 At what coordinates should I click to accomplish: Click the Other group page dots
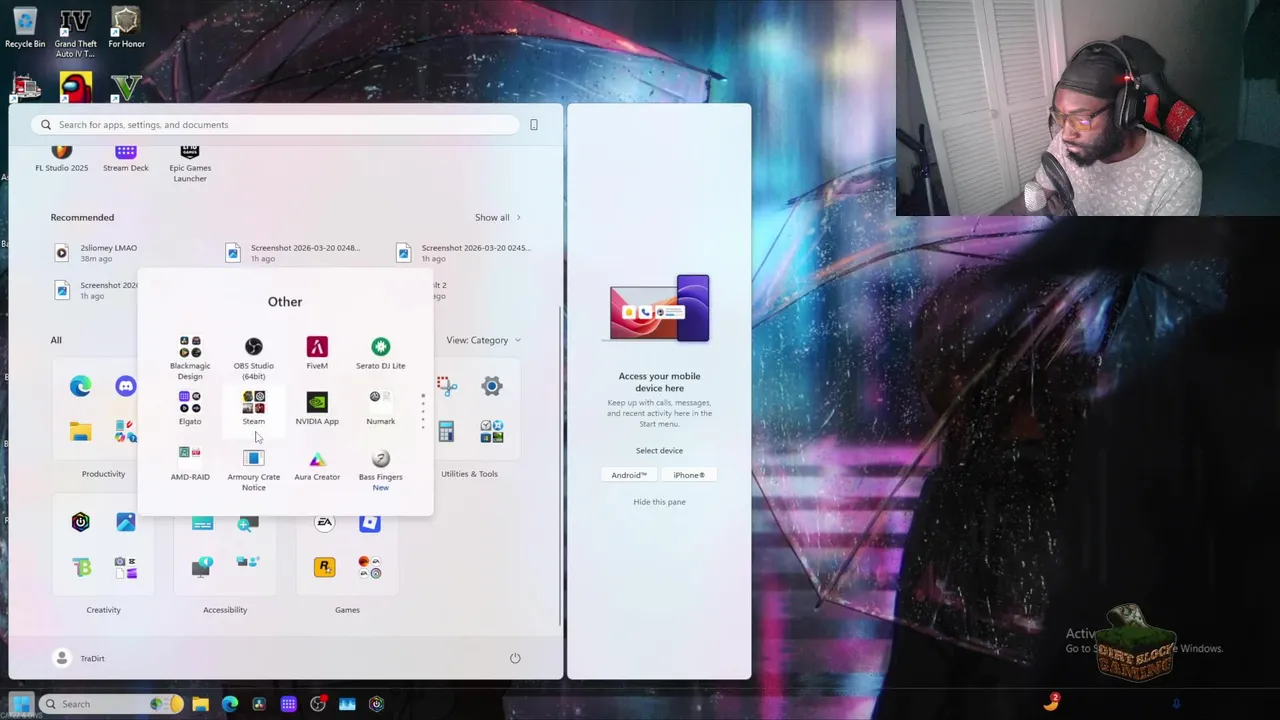pos(423,411)
